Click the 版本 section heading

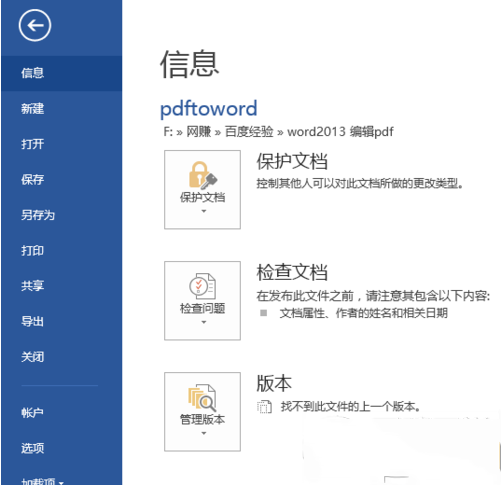point(274,383)
